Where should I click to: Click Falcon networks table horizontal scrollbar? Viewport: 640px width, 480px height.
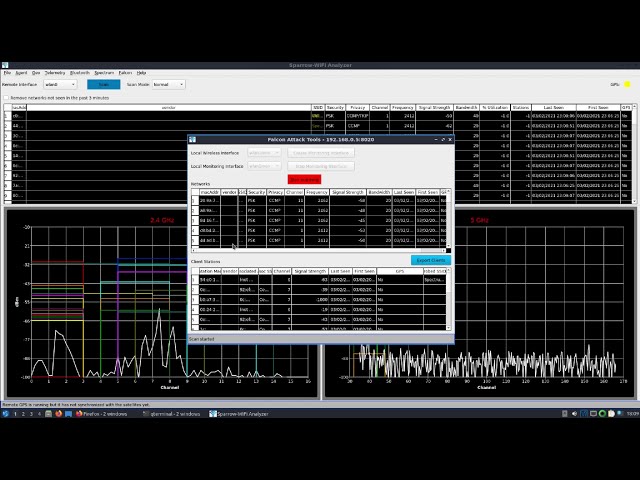point(319,250)
